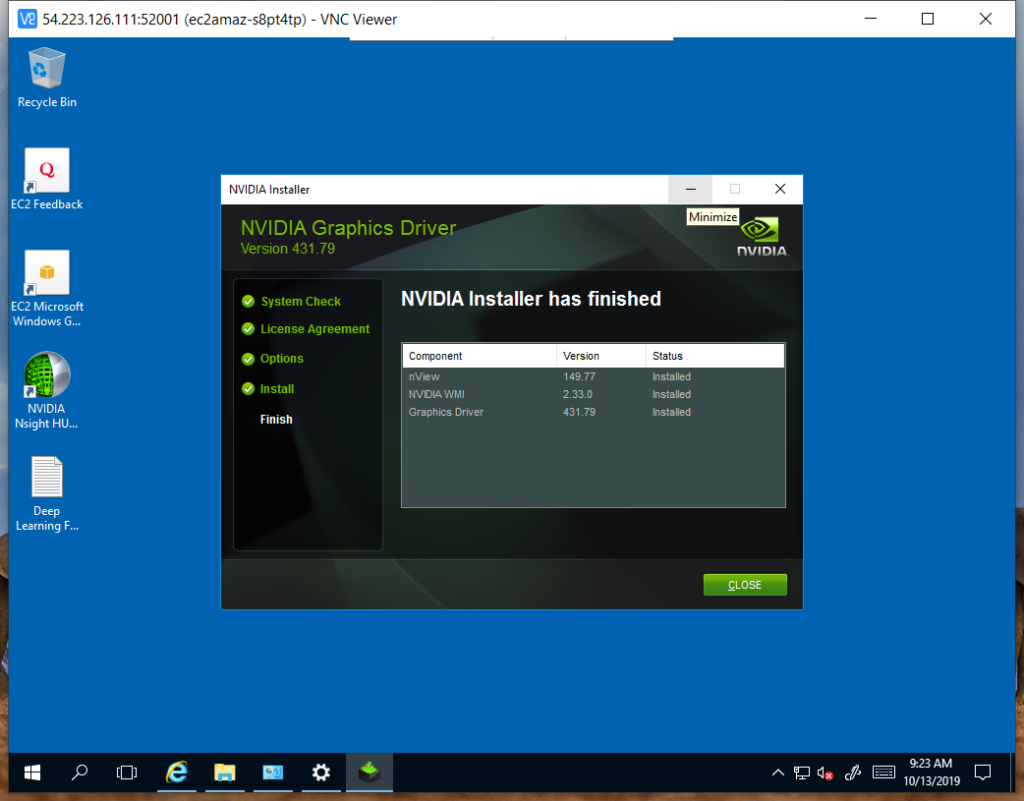The height and width of the screenshot is (801, 1024).
Task: Open Settings gear in the taskbar
Action: coord(321,772)
